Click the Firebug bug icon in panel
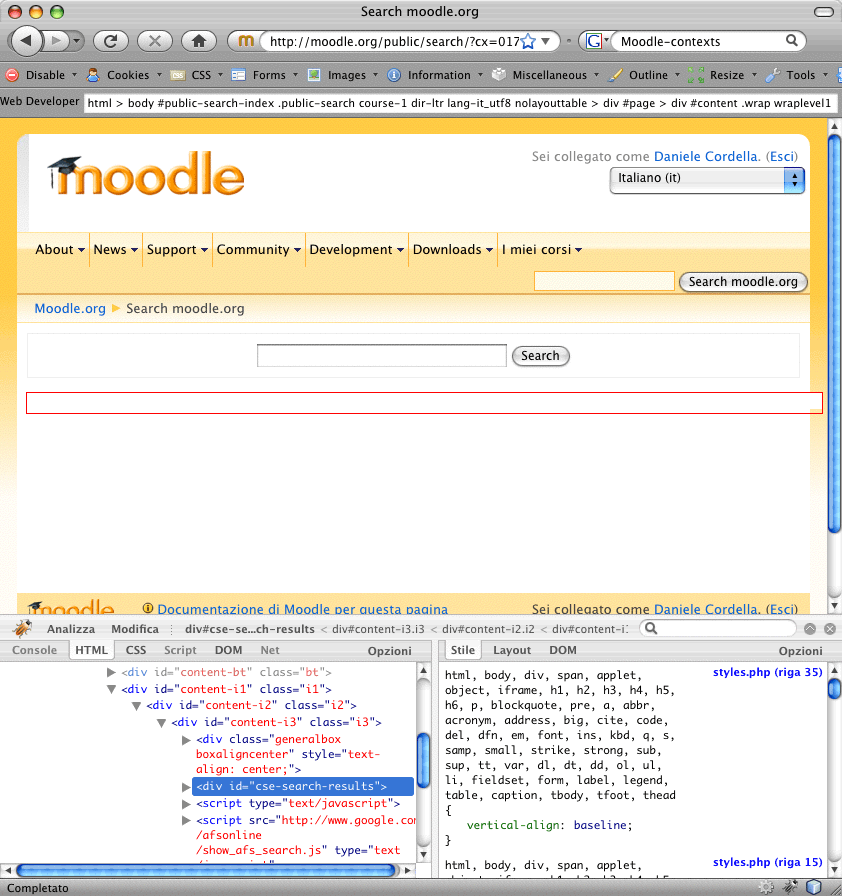The image size is (842, 896). click(x=22, y=629)
